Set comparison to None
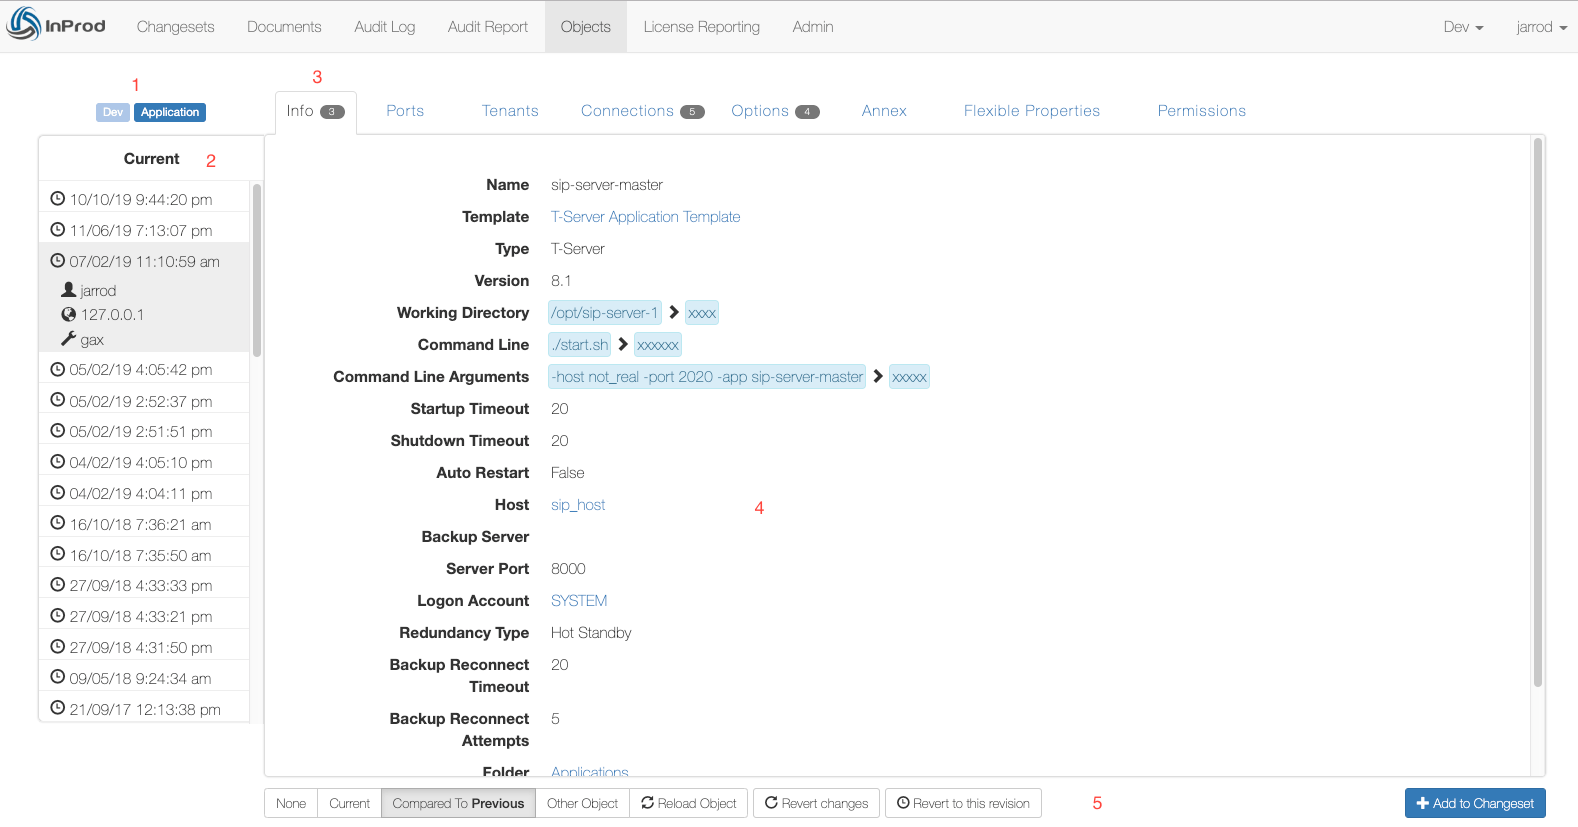 [291, 803]
